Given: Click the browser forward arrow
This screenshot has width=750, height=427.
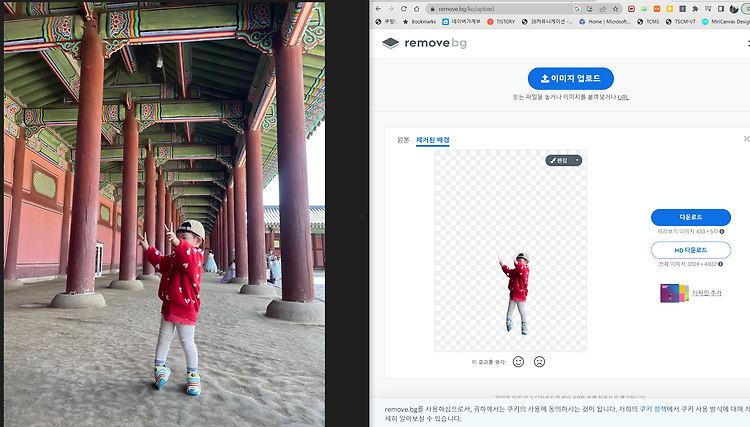Looking at the screenshot, I should coord(391,9).
